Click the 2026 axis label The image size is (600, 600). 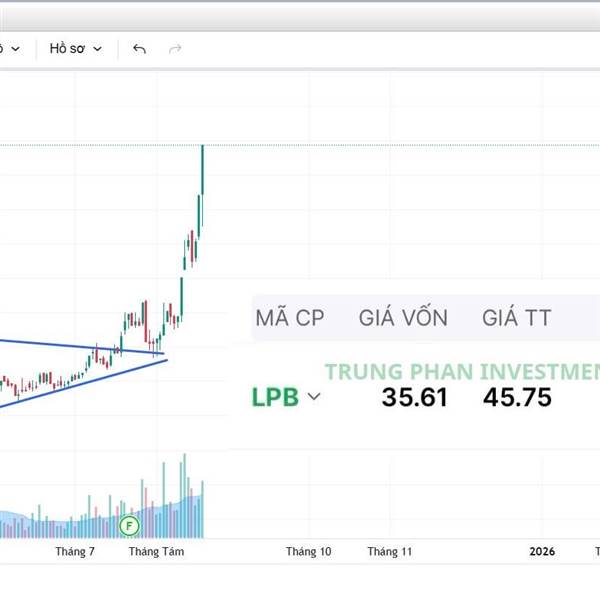(542, 551)
